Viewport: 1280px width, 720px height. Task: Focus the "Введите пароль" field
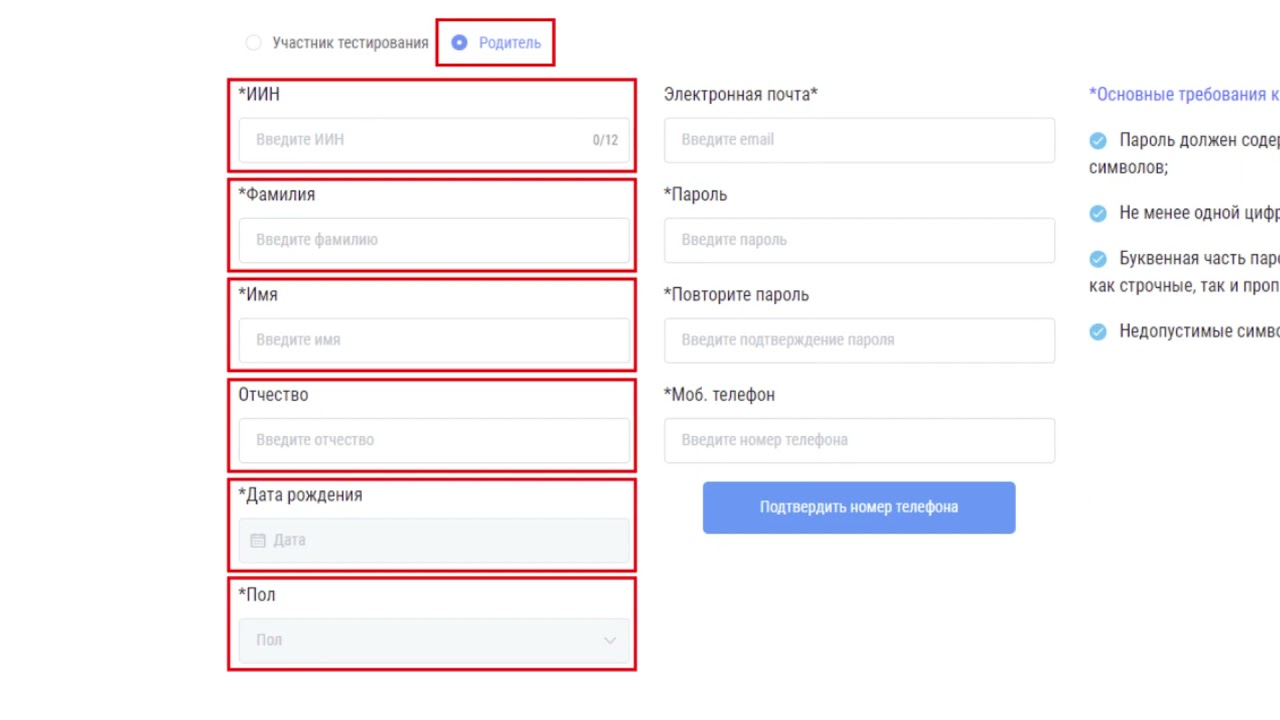pyautogui.click(x=858, y=240)
